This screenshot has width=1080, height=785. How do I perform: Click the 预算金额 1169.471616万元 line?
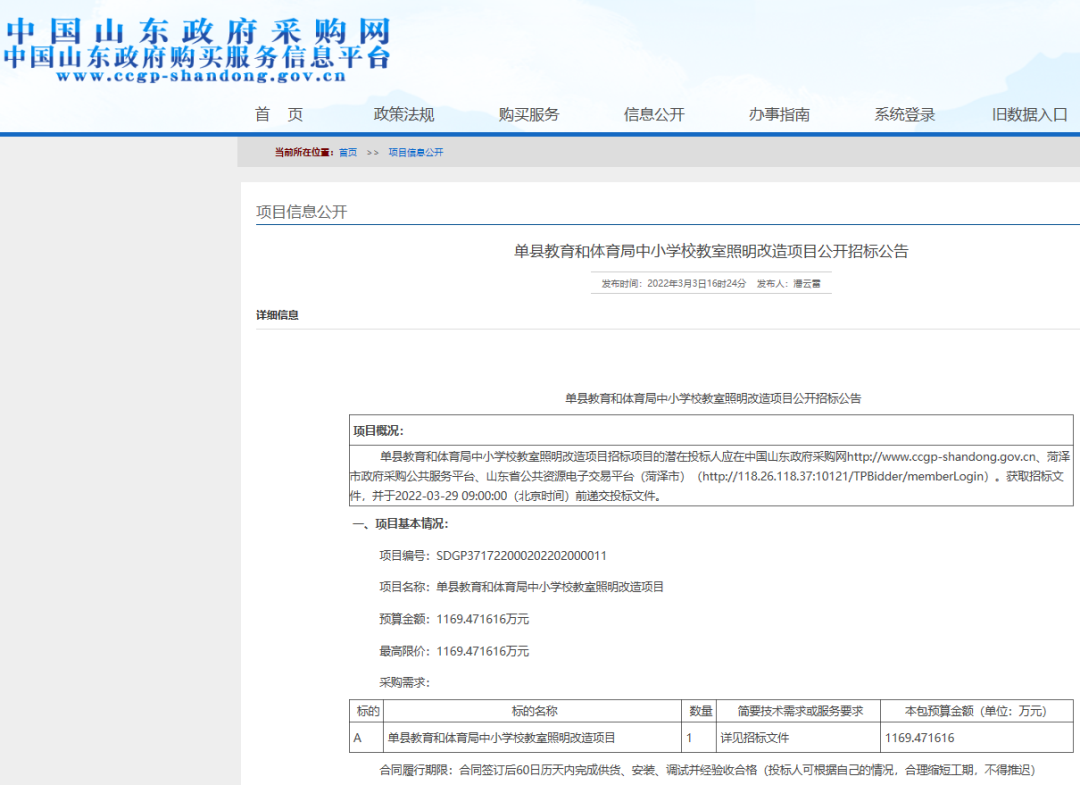coord(454,619)
